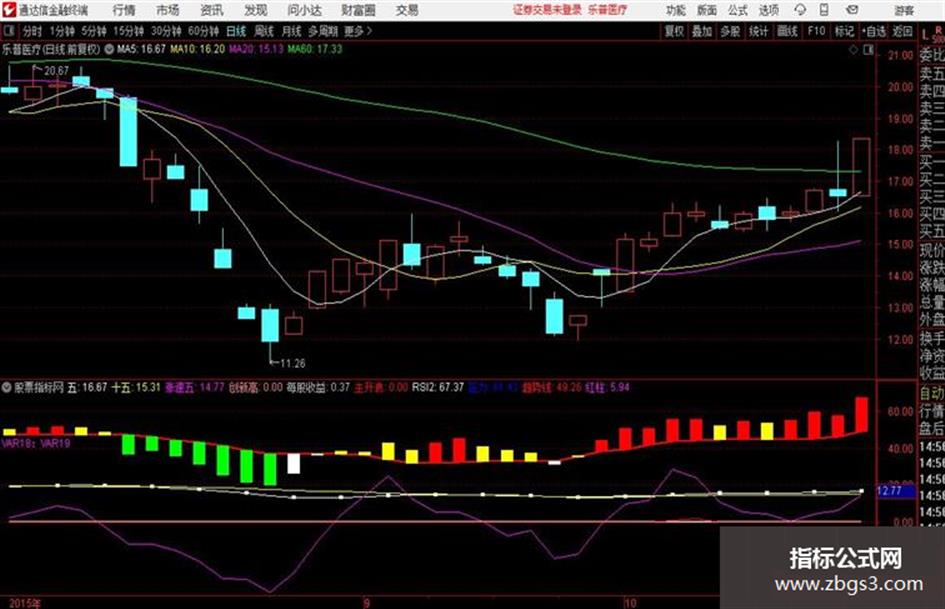Click the 多股 toolbar button
Image resolution: width=945 pixels, height=609 pixels.
(x=730, y=31)
